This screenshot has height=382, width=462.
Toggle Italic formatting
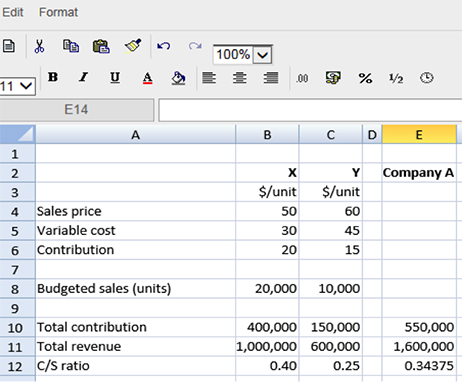(x=84, y=77)
